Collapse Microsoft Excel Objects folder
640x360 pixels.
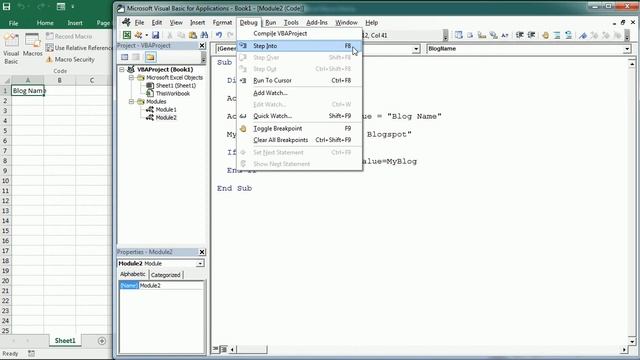pos(131,78)
